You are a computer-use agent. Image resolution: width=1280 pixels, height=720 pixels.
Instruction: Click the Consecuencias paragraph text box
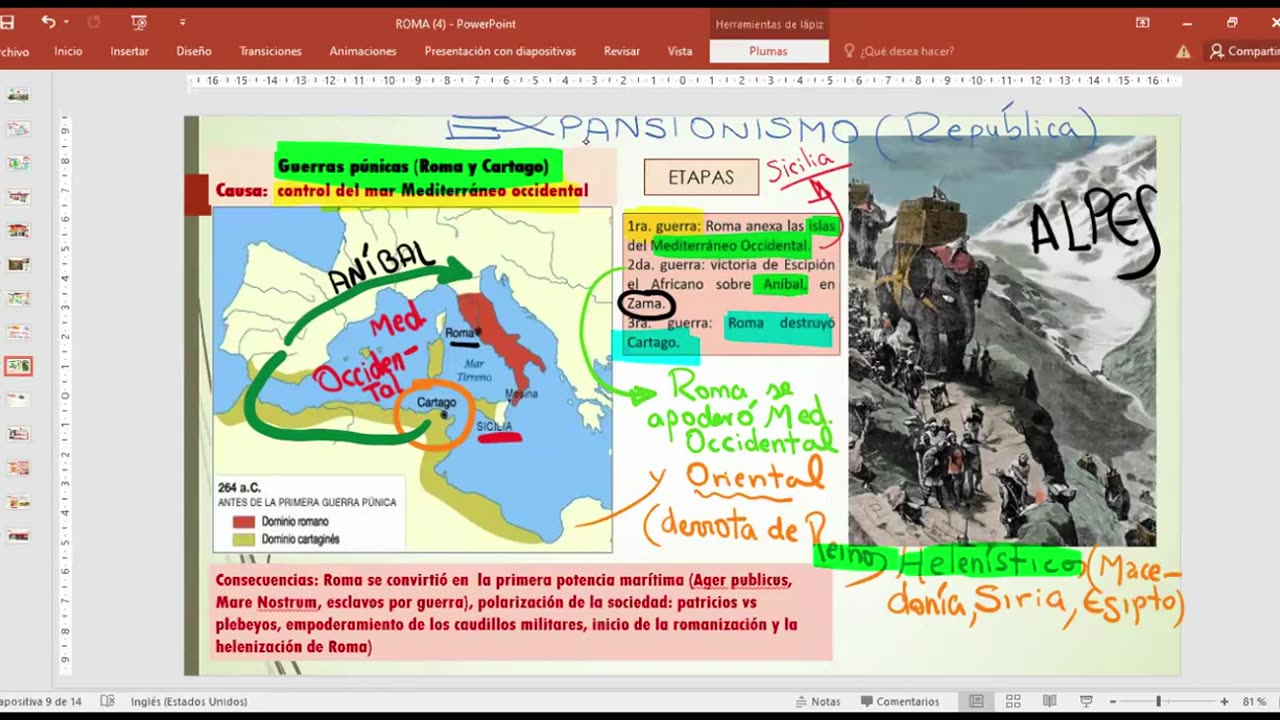520,614
